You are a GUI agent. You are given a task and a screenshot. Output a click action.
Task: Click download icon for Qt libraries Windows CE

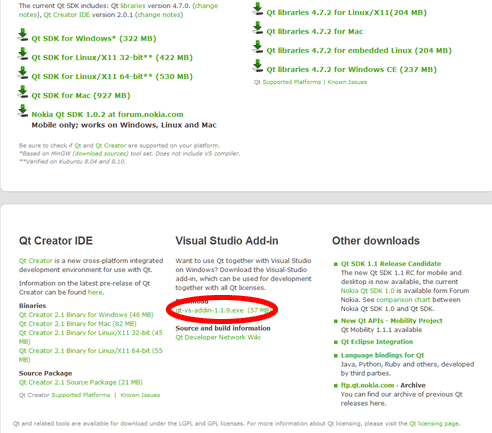click(x=258, y=66)
